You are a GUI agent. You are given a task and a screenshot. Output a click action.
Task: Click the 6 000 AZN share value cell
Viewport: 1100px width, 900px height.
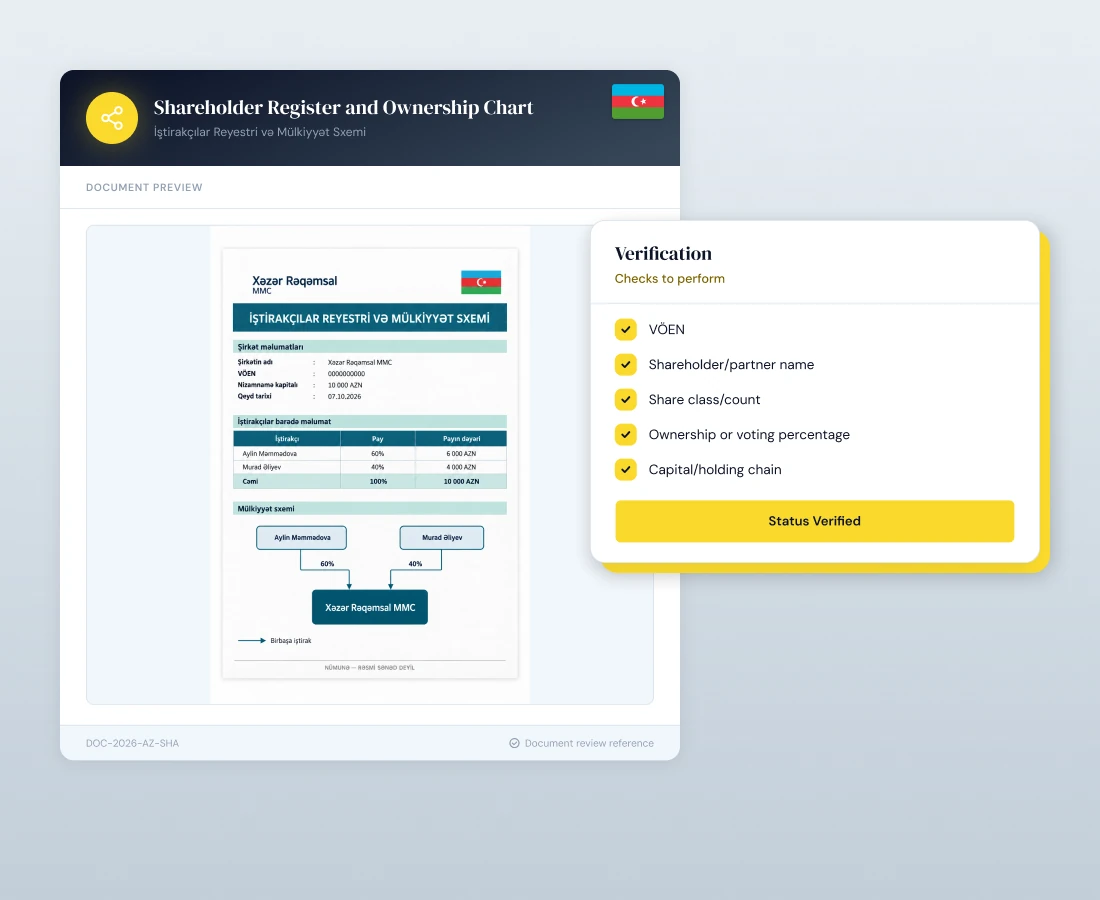point(461,454)
